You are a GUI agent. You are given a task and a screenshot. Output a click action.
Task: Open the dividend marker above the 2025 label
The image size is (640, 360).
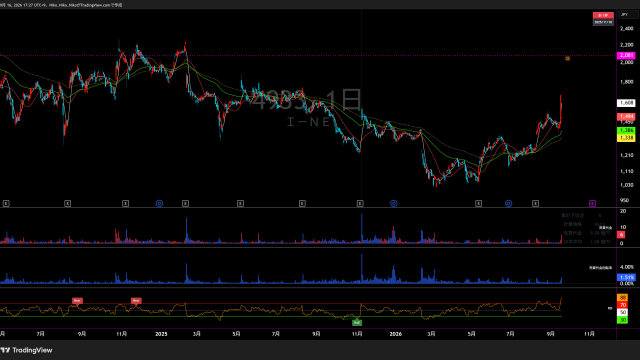coord(160,203)
